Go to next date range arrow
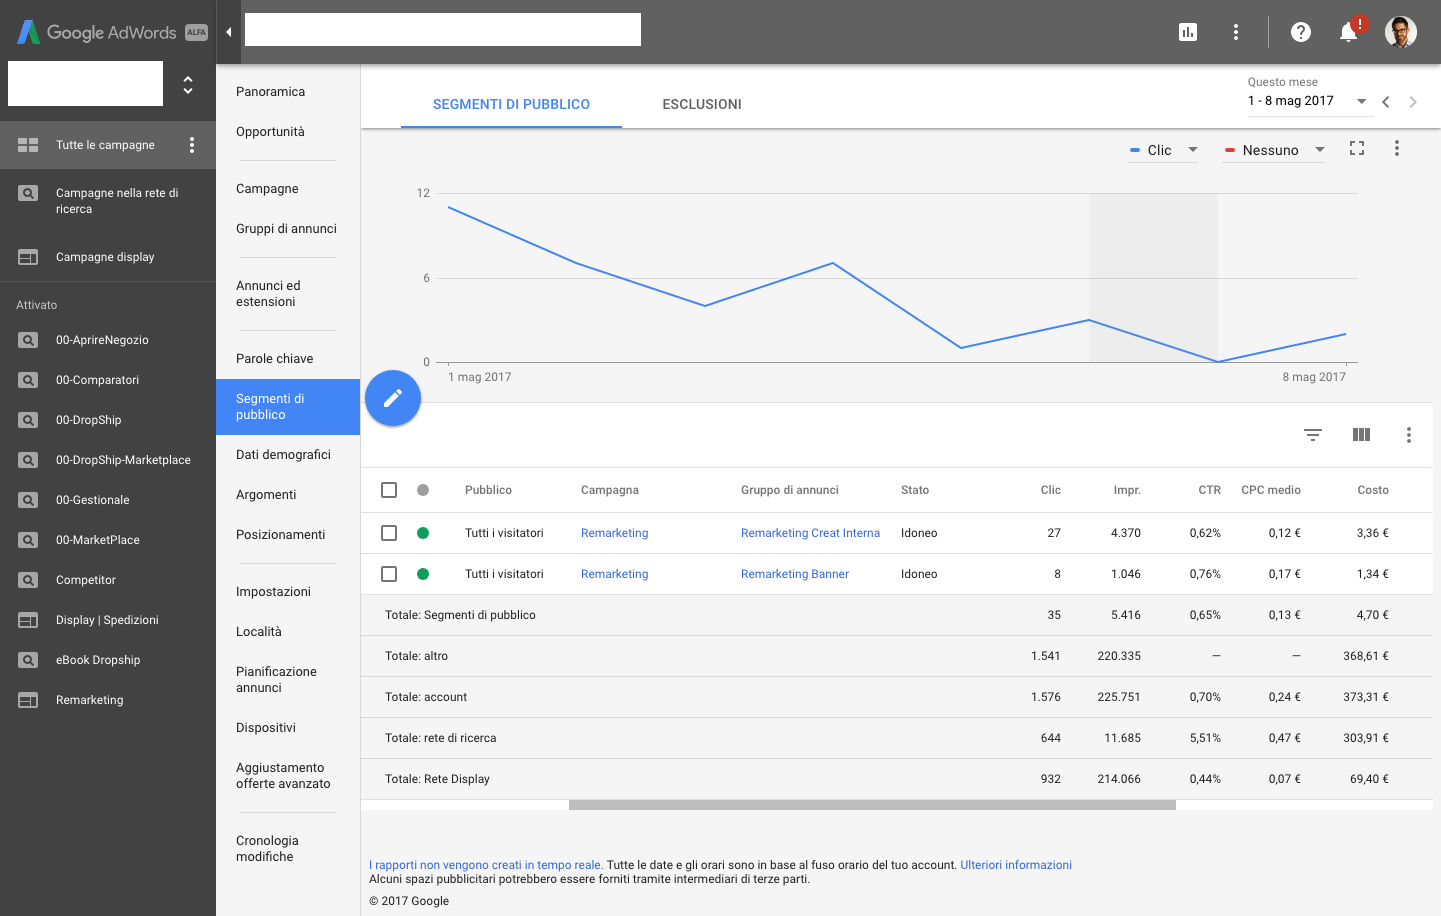The width and height of the screenshot is (1441, 916). click(x=1413, y=102)
